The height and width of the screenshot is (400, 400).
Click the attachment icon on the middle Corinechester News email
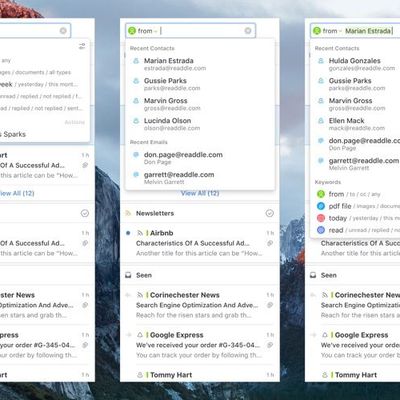coord(270,305)
